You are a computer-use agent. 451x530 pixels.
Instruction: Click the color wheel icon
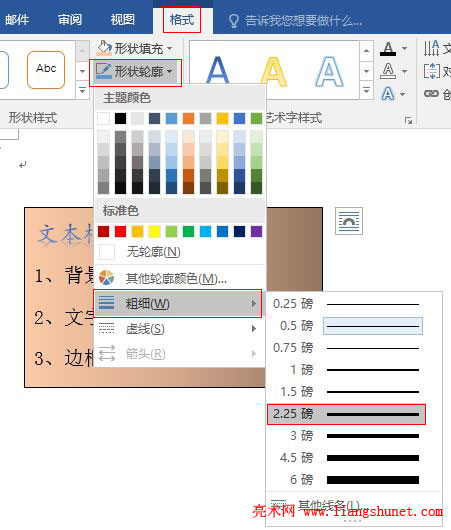point(106,278)
